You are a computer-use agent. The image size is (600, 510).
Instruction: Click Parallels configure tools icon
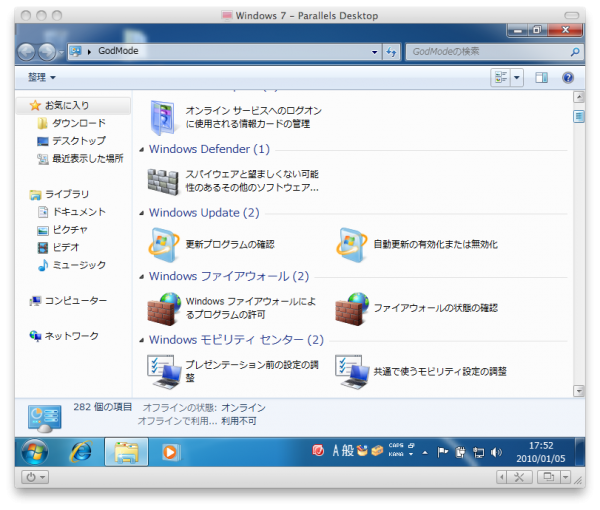519,477
